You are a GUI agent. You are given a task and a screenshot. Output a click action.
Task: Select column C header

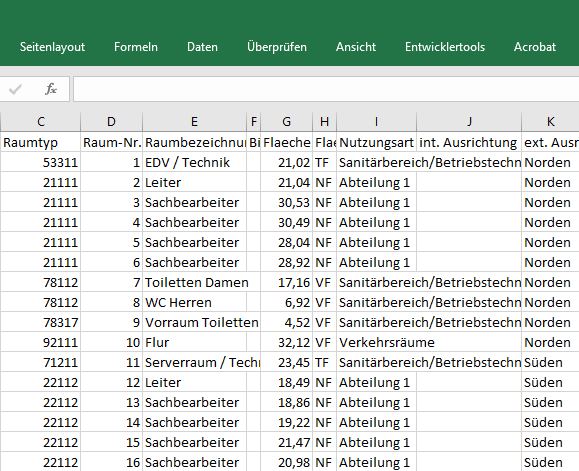coord(41,121)
